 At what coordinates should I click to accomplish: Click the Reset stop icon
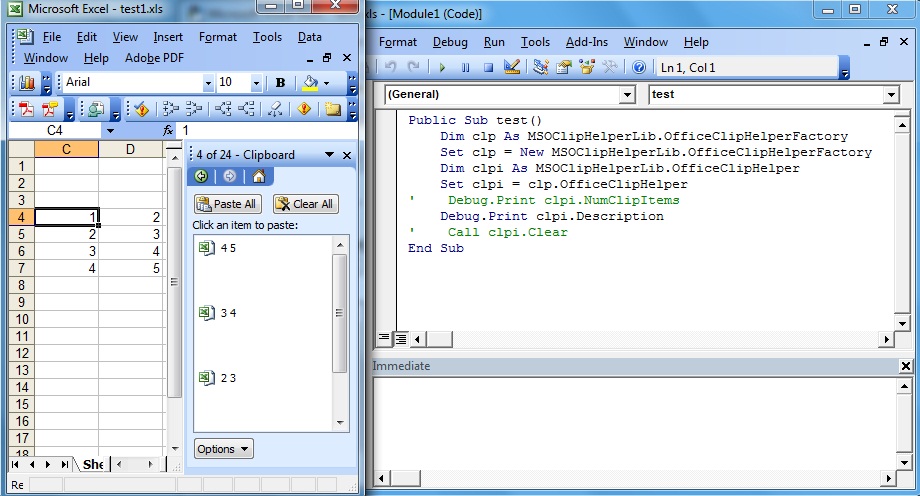[x=489, y=68]
